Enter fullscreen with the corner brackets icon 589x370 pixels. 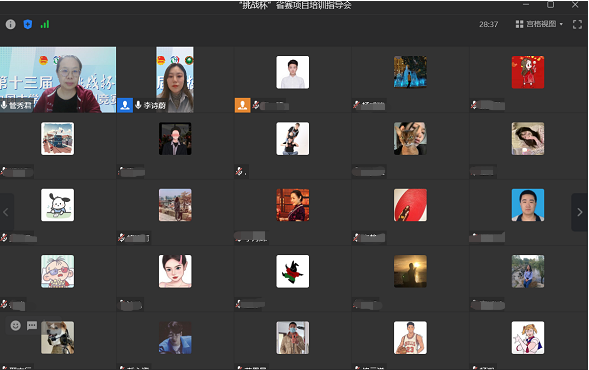tap(577, 24)
